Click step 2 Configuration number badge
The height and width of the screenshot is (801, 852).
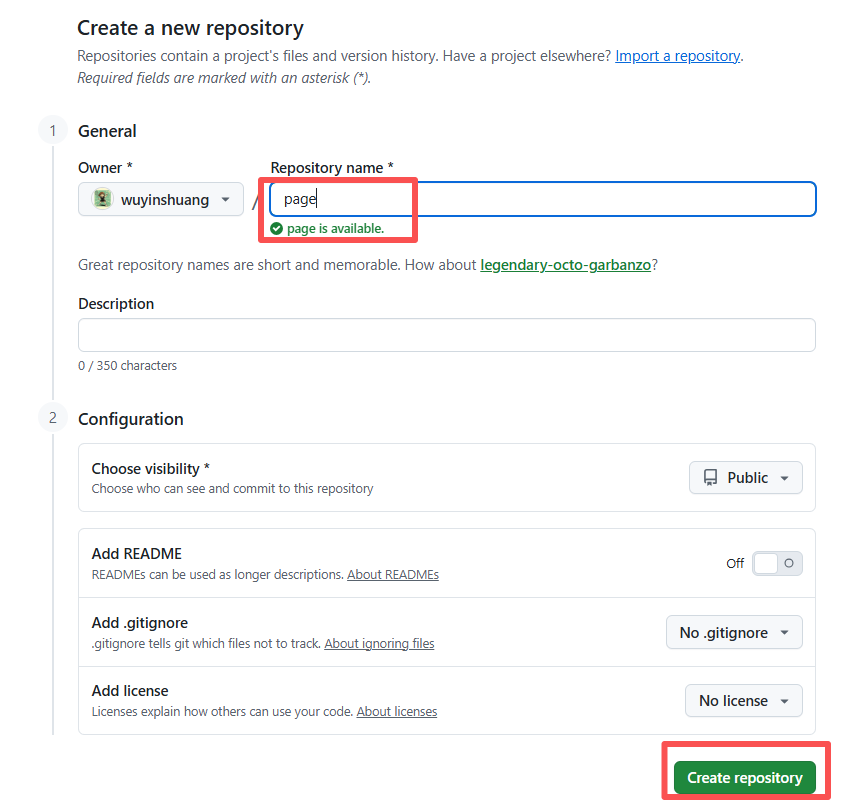[53, 418]
